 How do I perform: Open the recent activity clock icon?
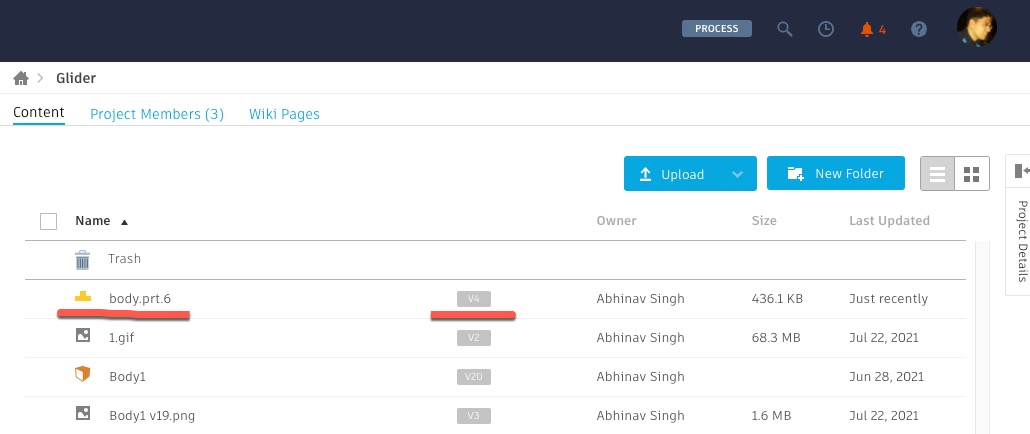coord(826,29)
